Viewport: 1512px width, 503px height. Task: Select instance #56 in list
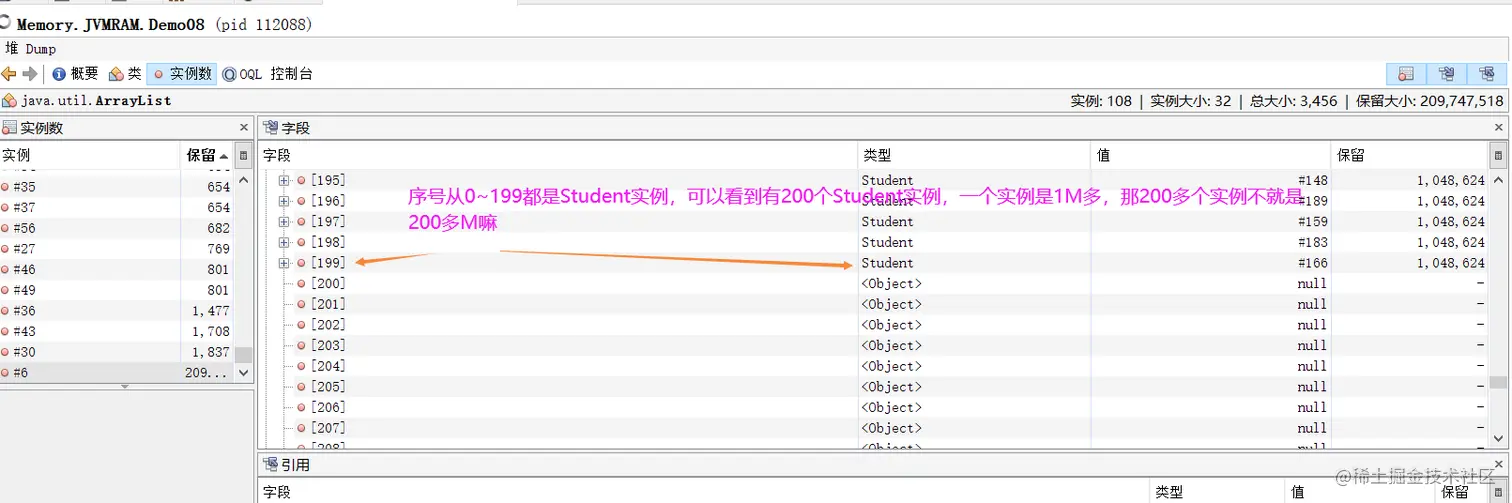click(x=117, y=228)
